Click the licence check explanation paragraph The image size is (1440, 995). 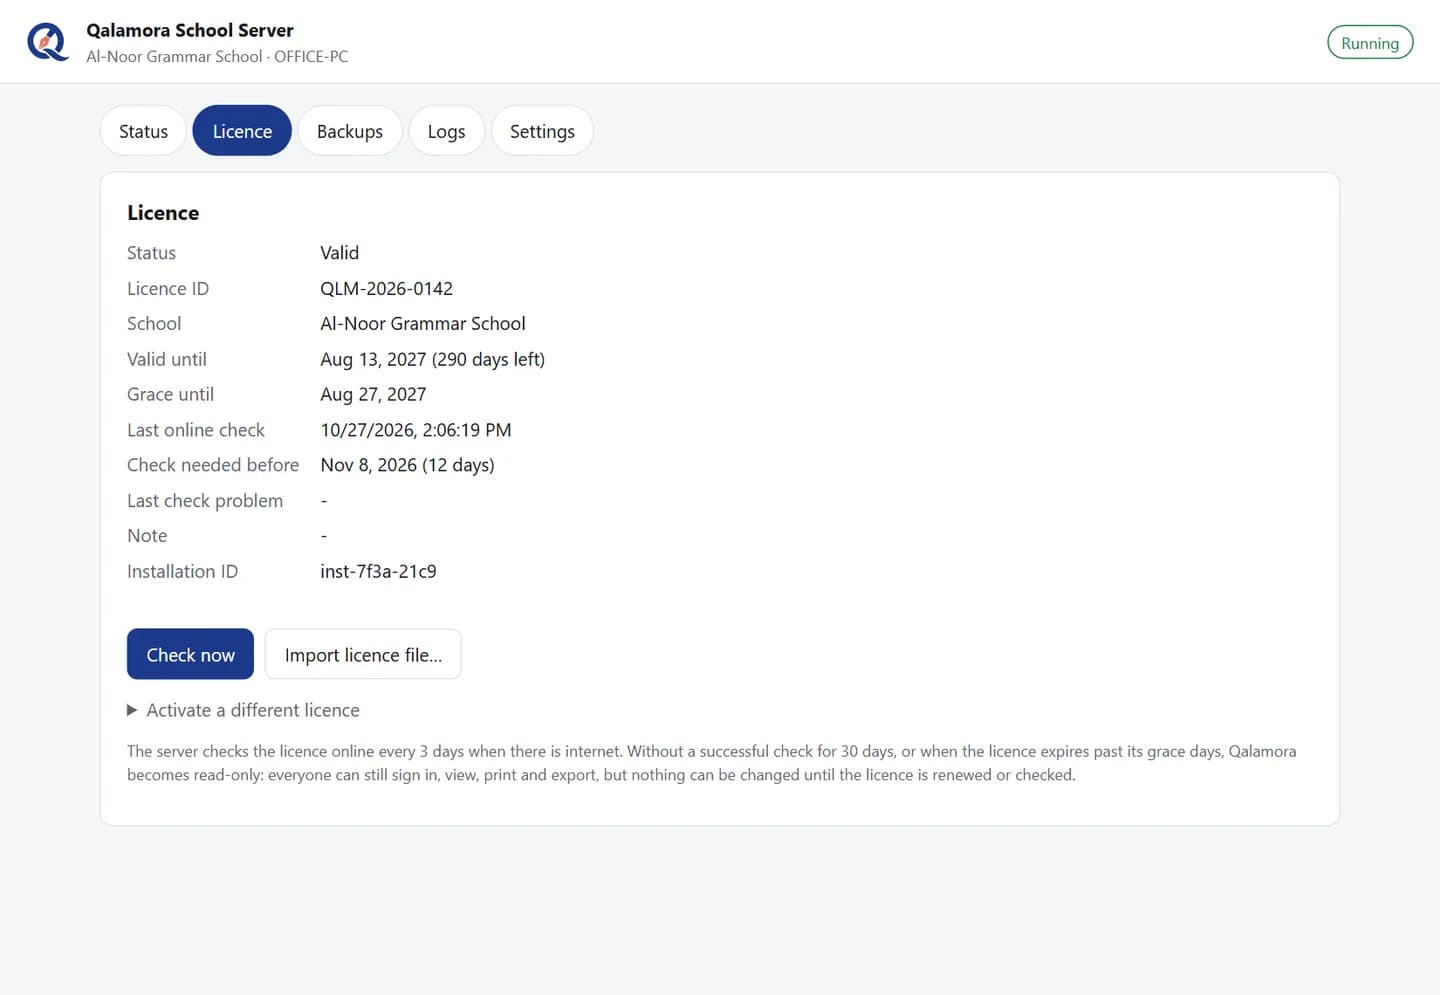711,763
